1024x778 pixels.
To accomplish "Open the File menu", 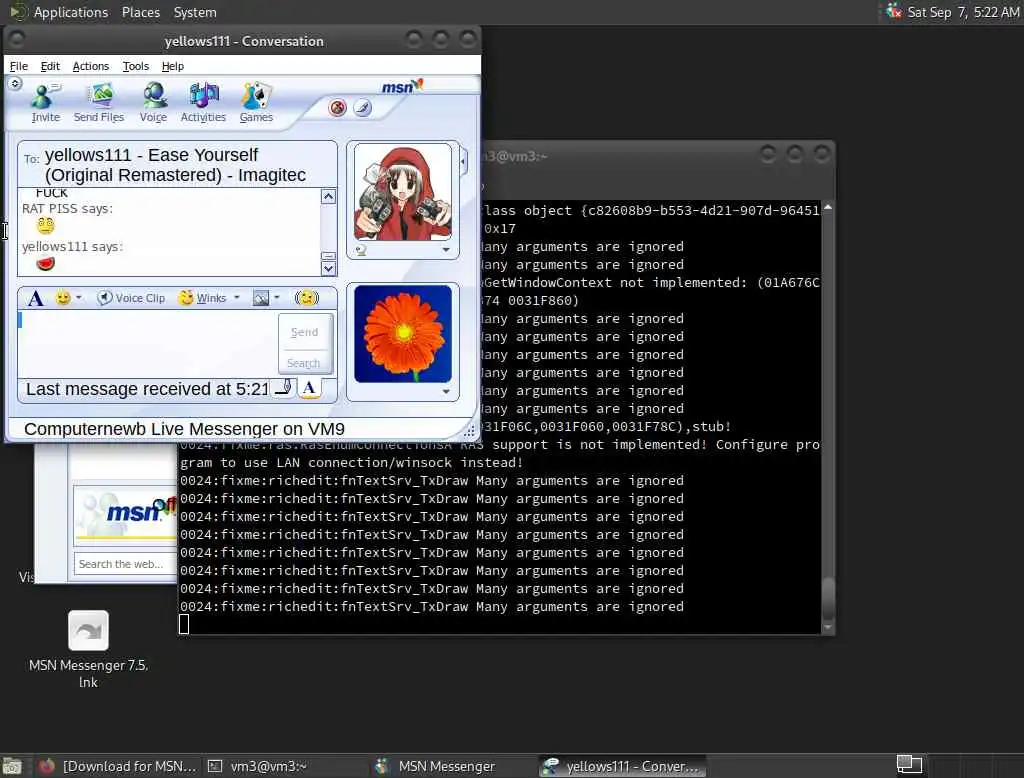I will pos(18,66).
